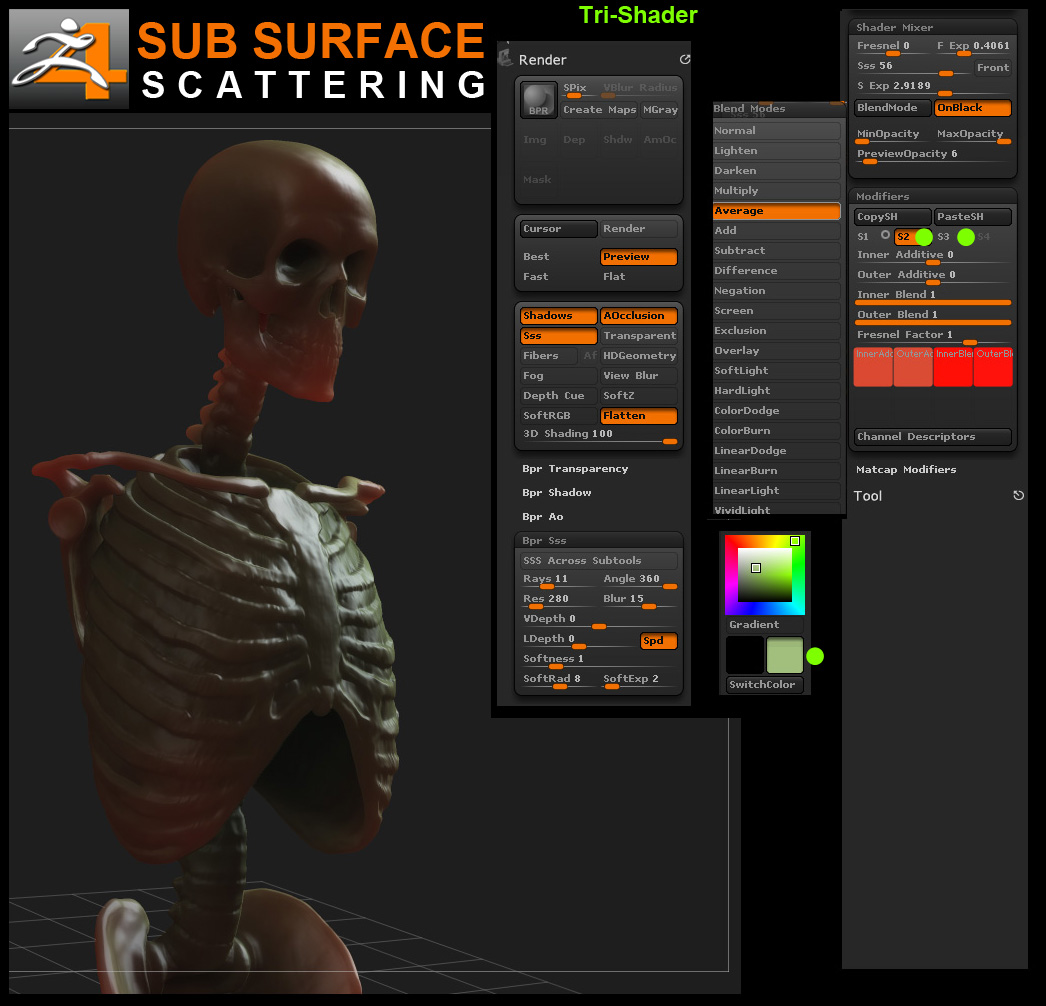This screenshot has height=1006, width=1046.
Task: Choose Overlay blend mode
Action: 776,351
